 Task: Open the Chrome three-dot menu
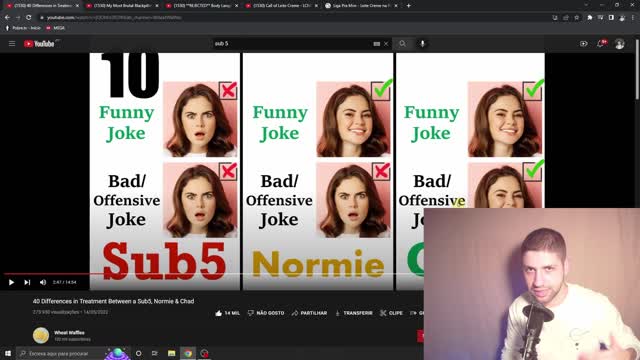click(x=633, y=18)
